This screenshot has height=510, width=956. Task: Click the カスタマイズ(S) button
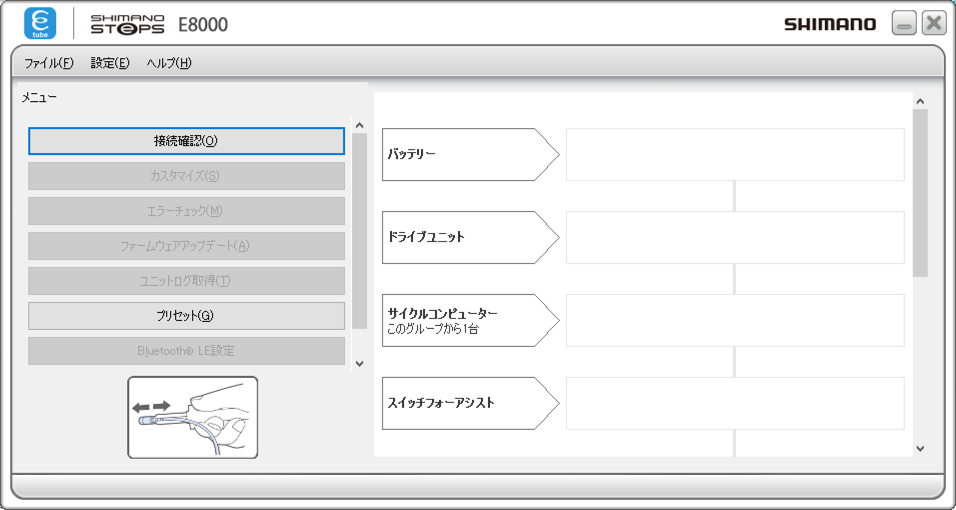click(186, 176)
